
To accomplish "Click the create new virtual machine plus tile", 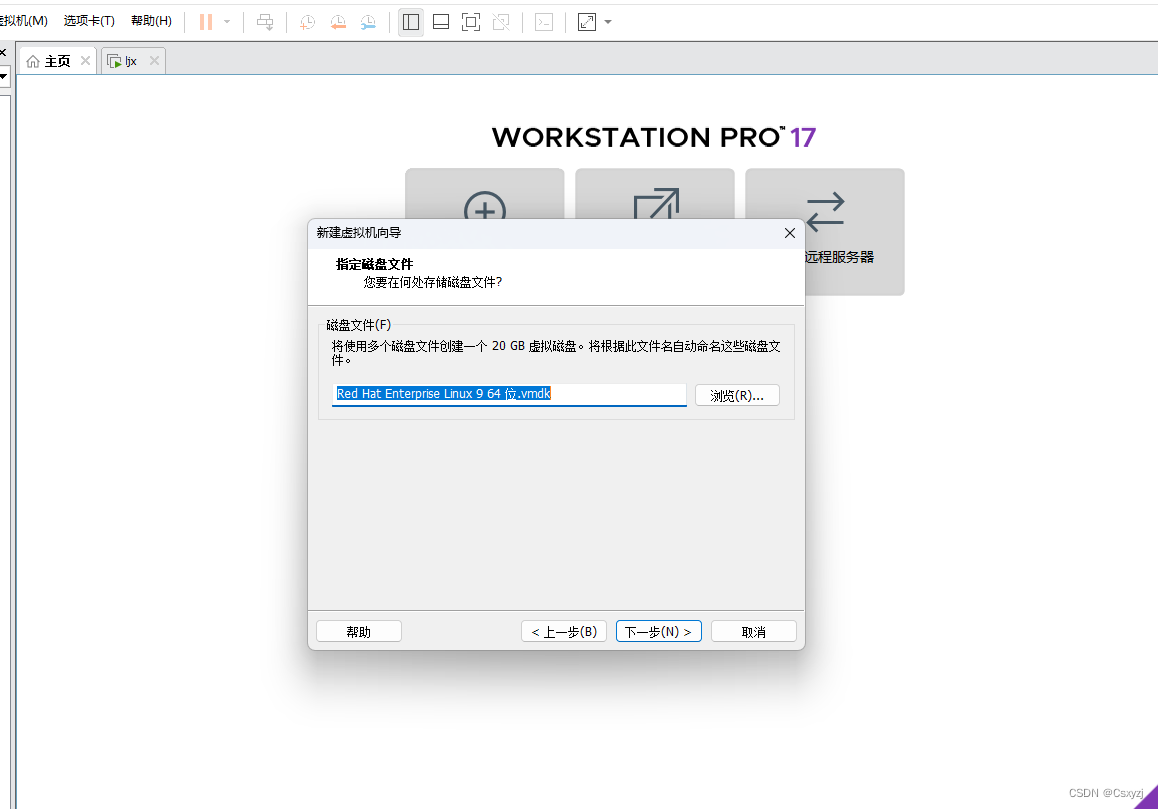I will (x=484, y=194).
